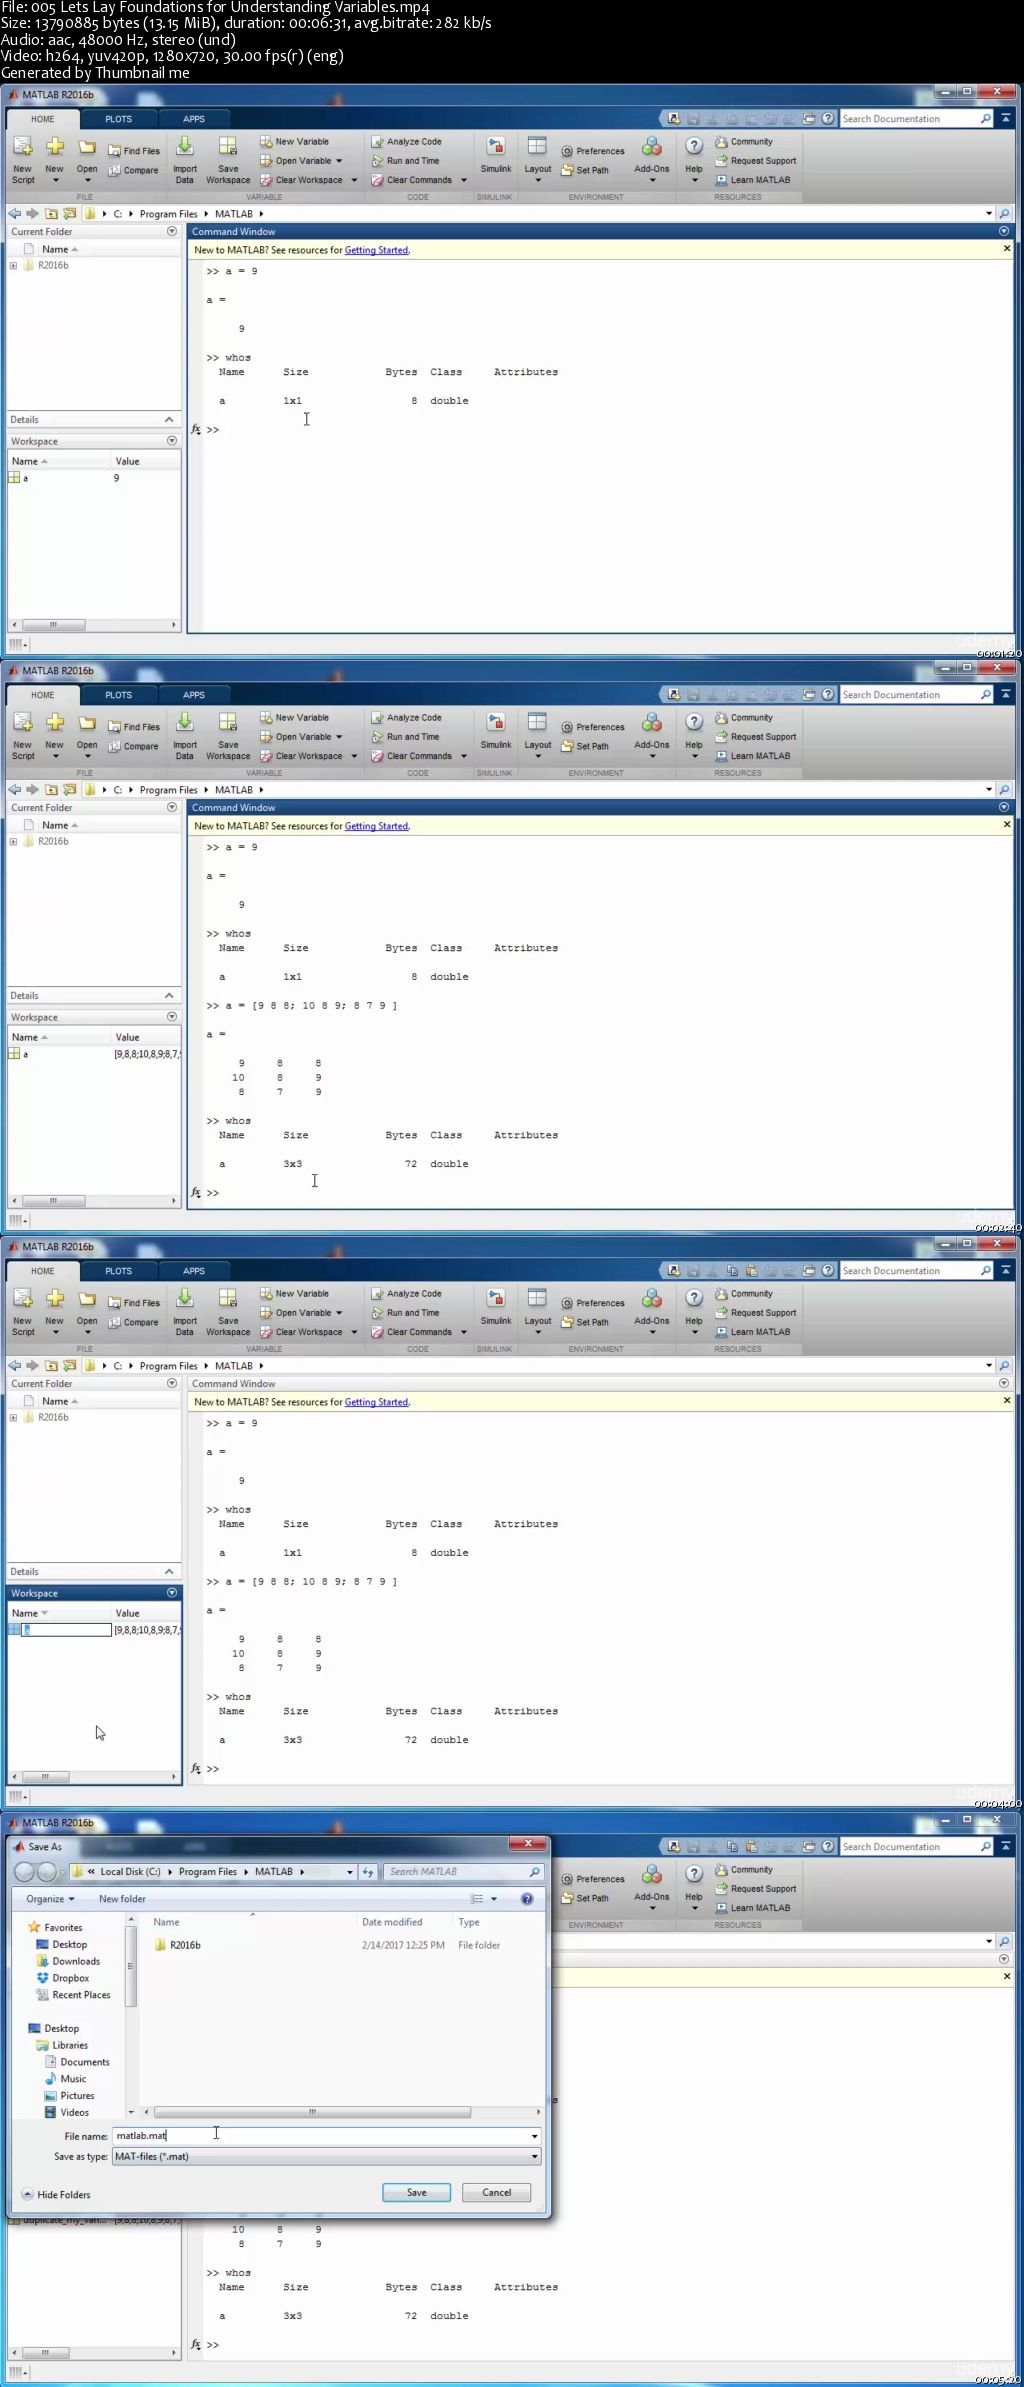The image size is (1024, 2387).
Task: Switch to the PLOTS tab in the only a = 9 frame
Action: coord(118,119)
